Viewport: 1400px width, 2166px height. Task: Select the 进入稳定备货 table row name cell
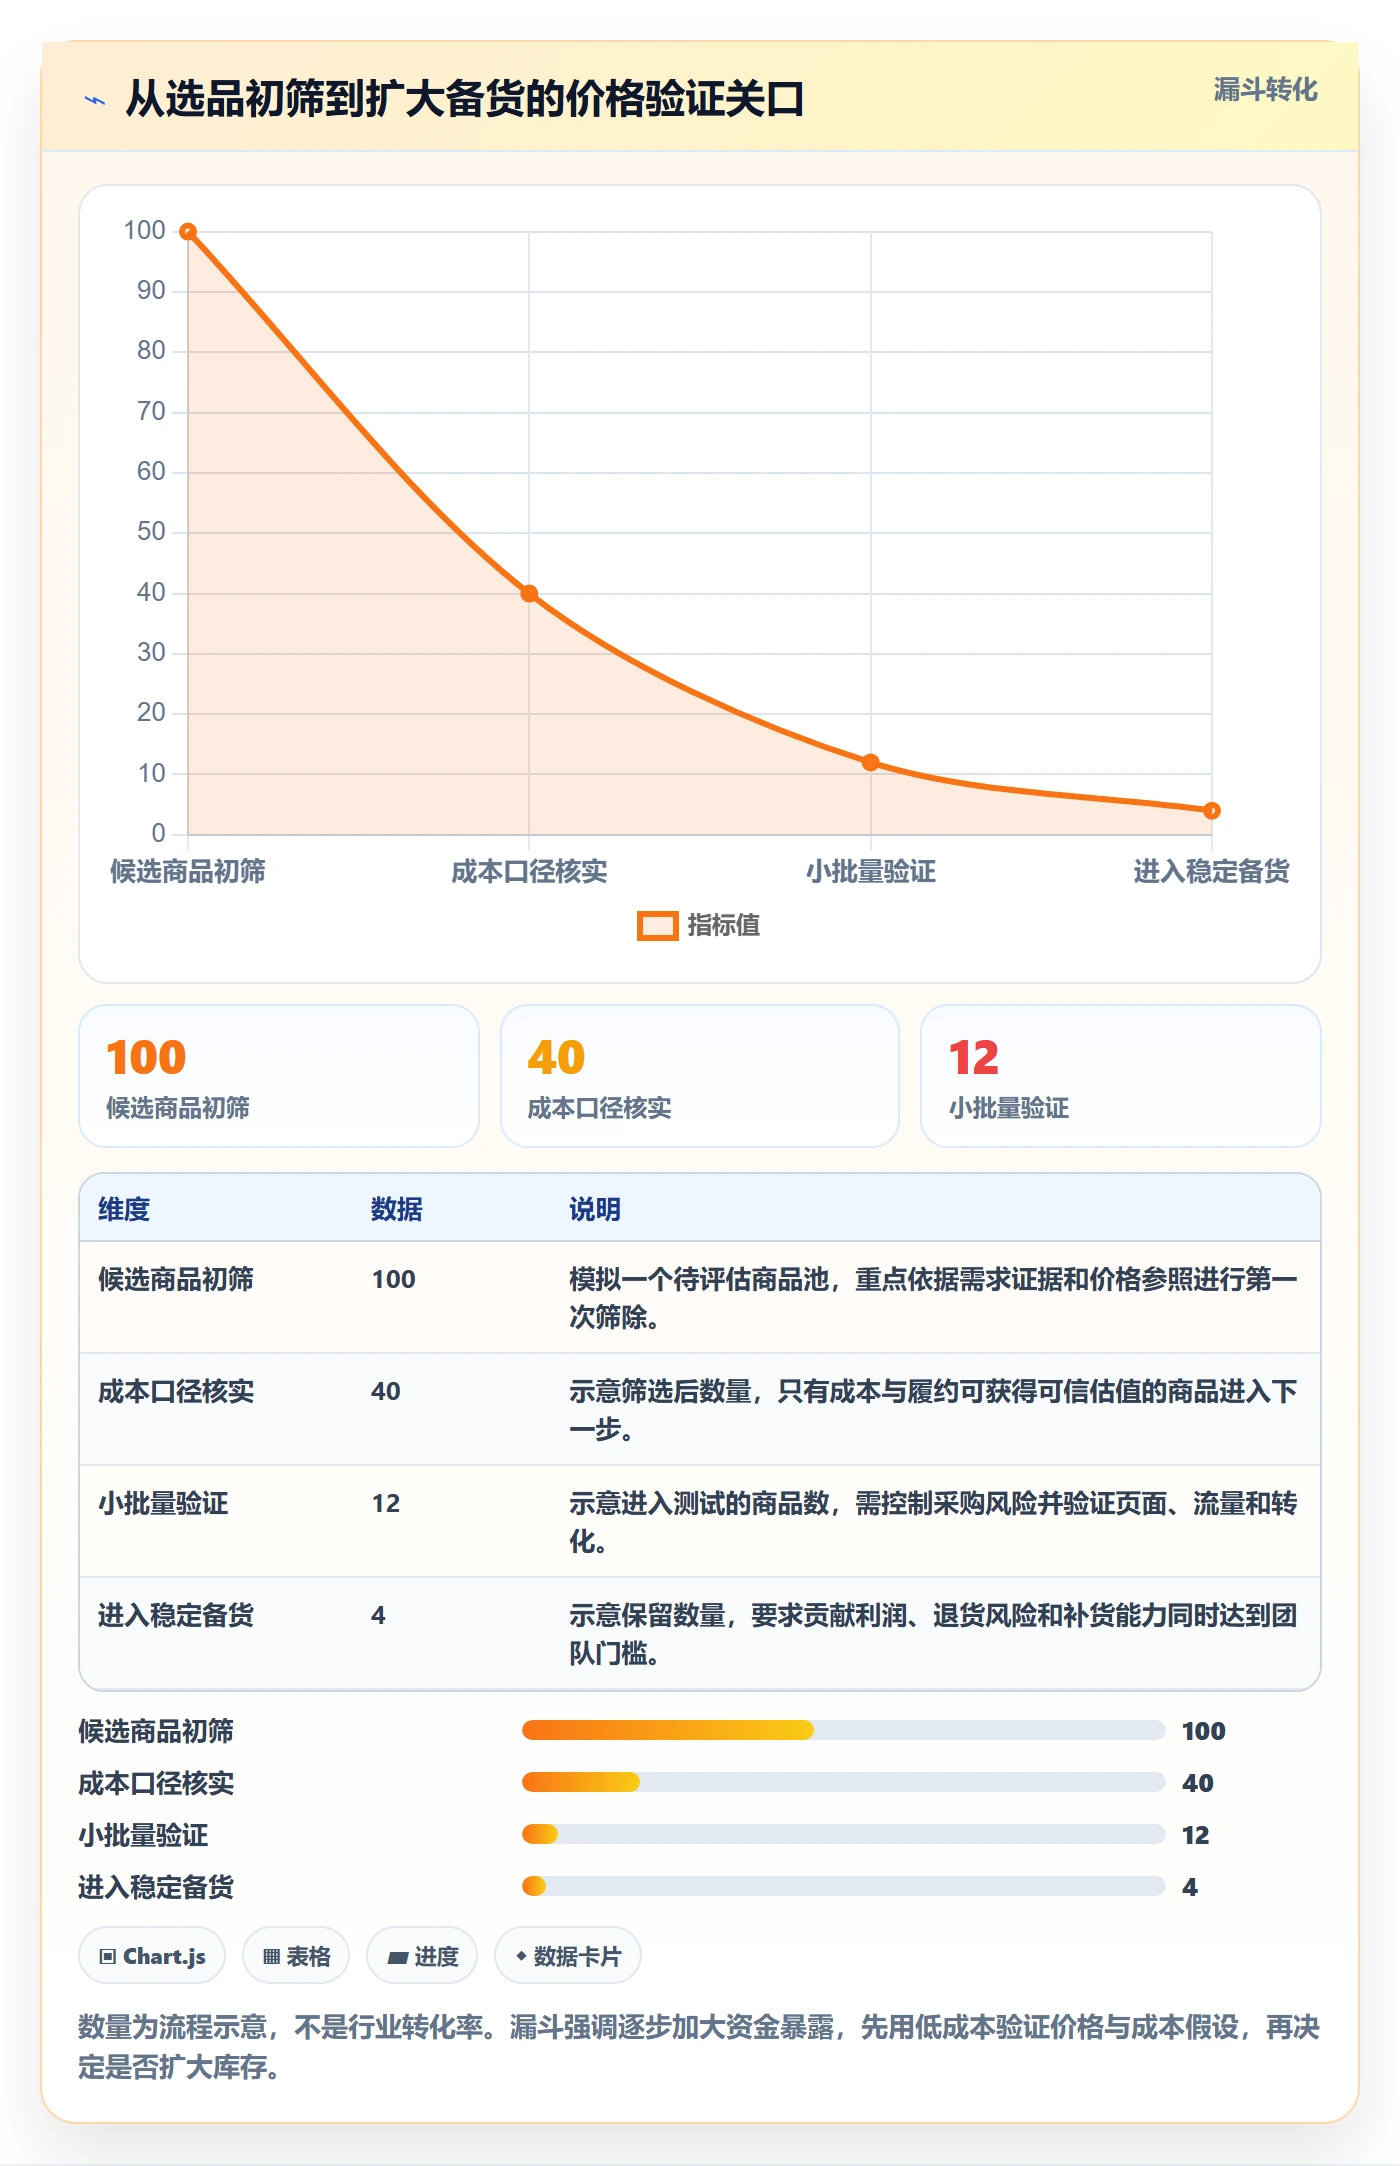[176, 1616]
